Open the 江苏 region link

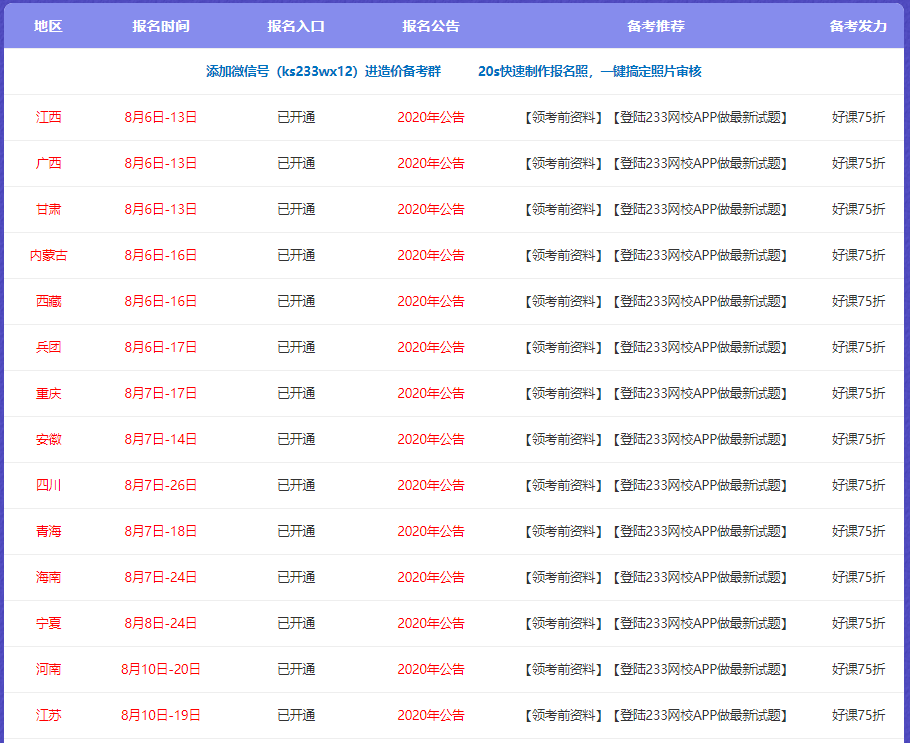48,715
